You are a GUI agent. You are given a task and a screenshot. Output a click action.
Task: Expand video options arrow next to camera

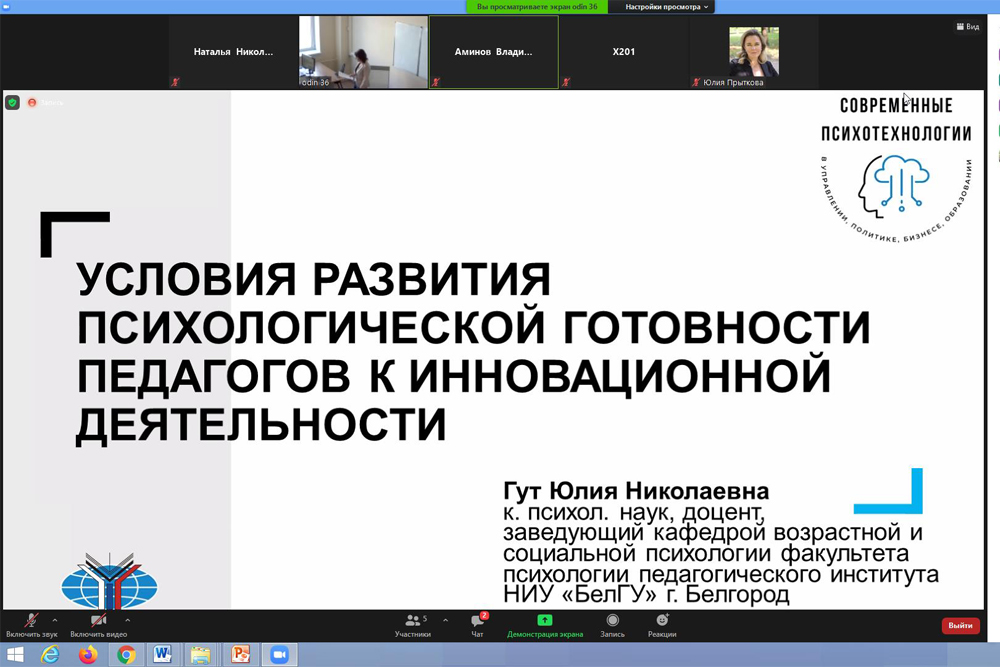pos(128,620)
